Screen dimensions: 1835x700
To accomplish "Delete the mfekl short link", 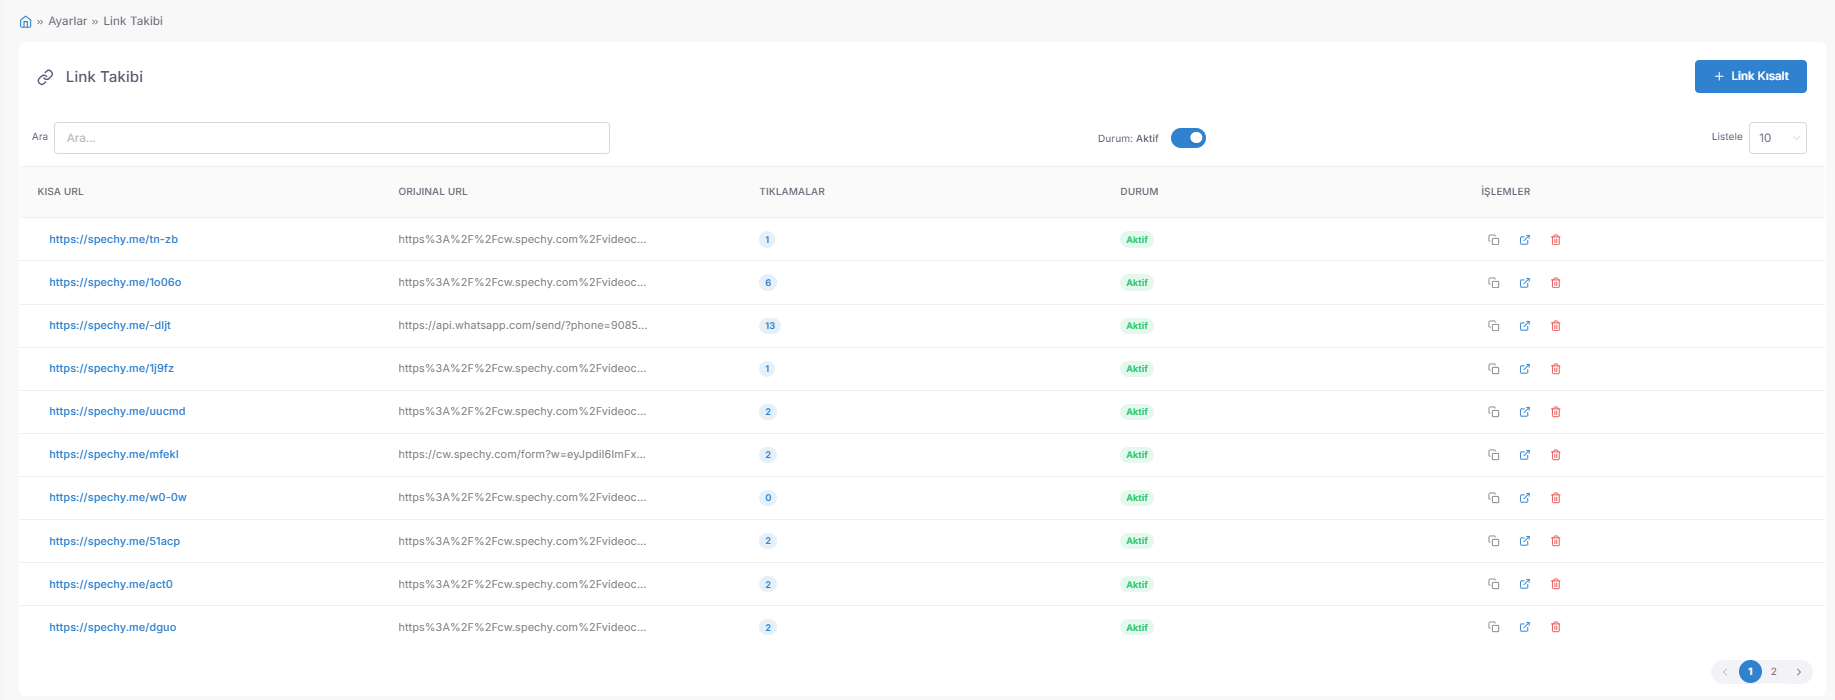I will 1556,455.
